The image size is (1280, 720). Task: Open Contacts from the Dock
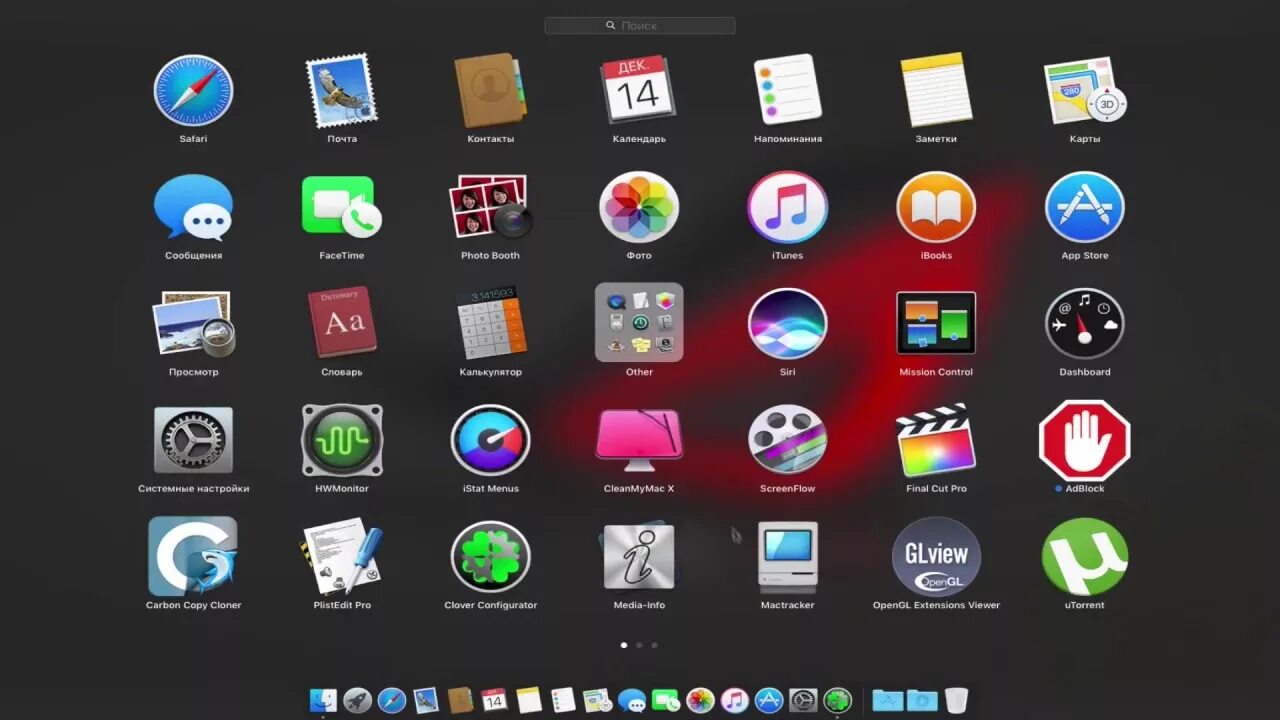click(460, 700)
